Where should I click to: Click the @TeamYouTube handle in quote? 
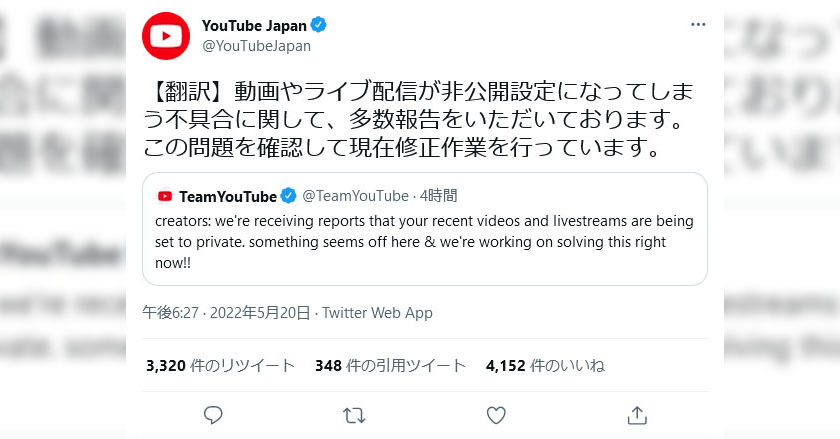[x=355, y=196]
